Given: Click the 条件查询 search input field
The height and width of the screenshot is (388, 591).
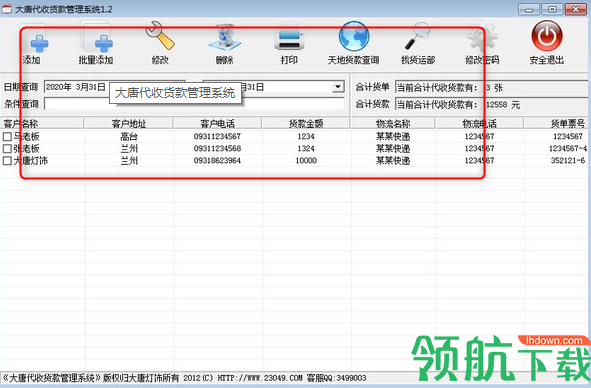Looking at the screenshot, I should coord(194,104).
